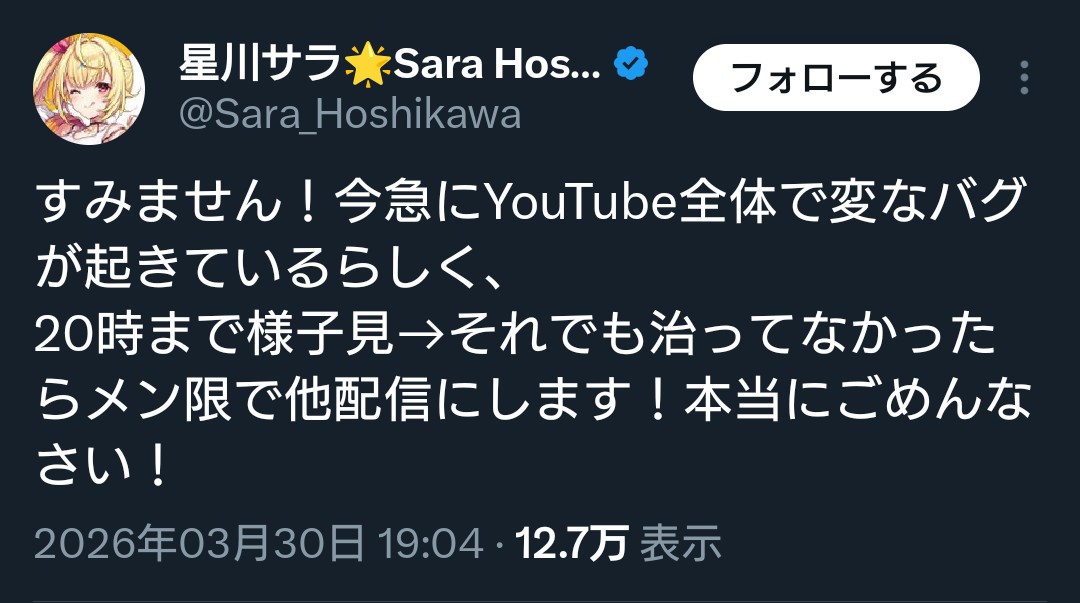Click the blue verified badge

click(631, 63)
